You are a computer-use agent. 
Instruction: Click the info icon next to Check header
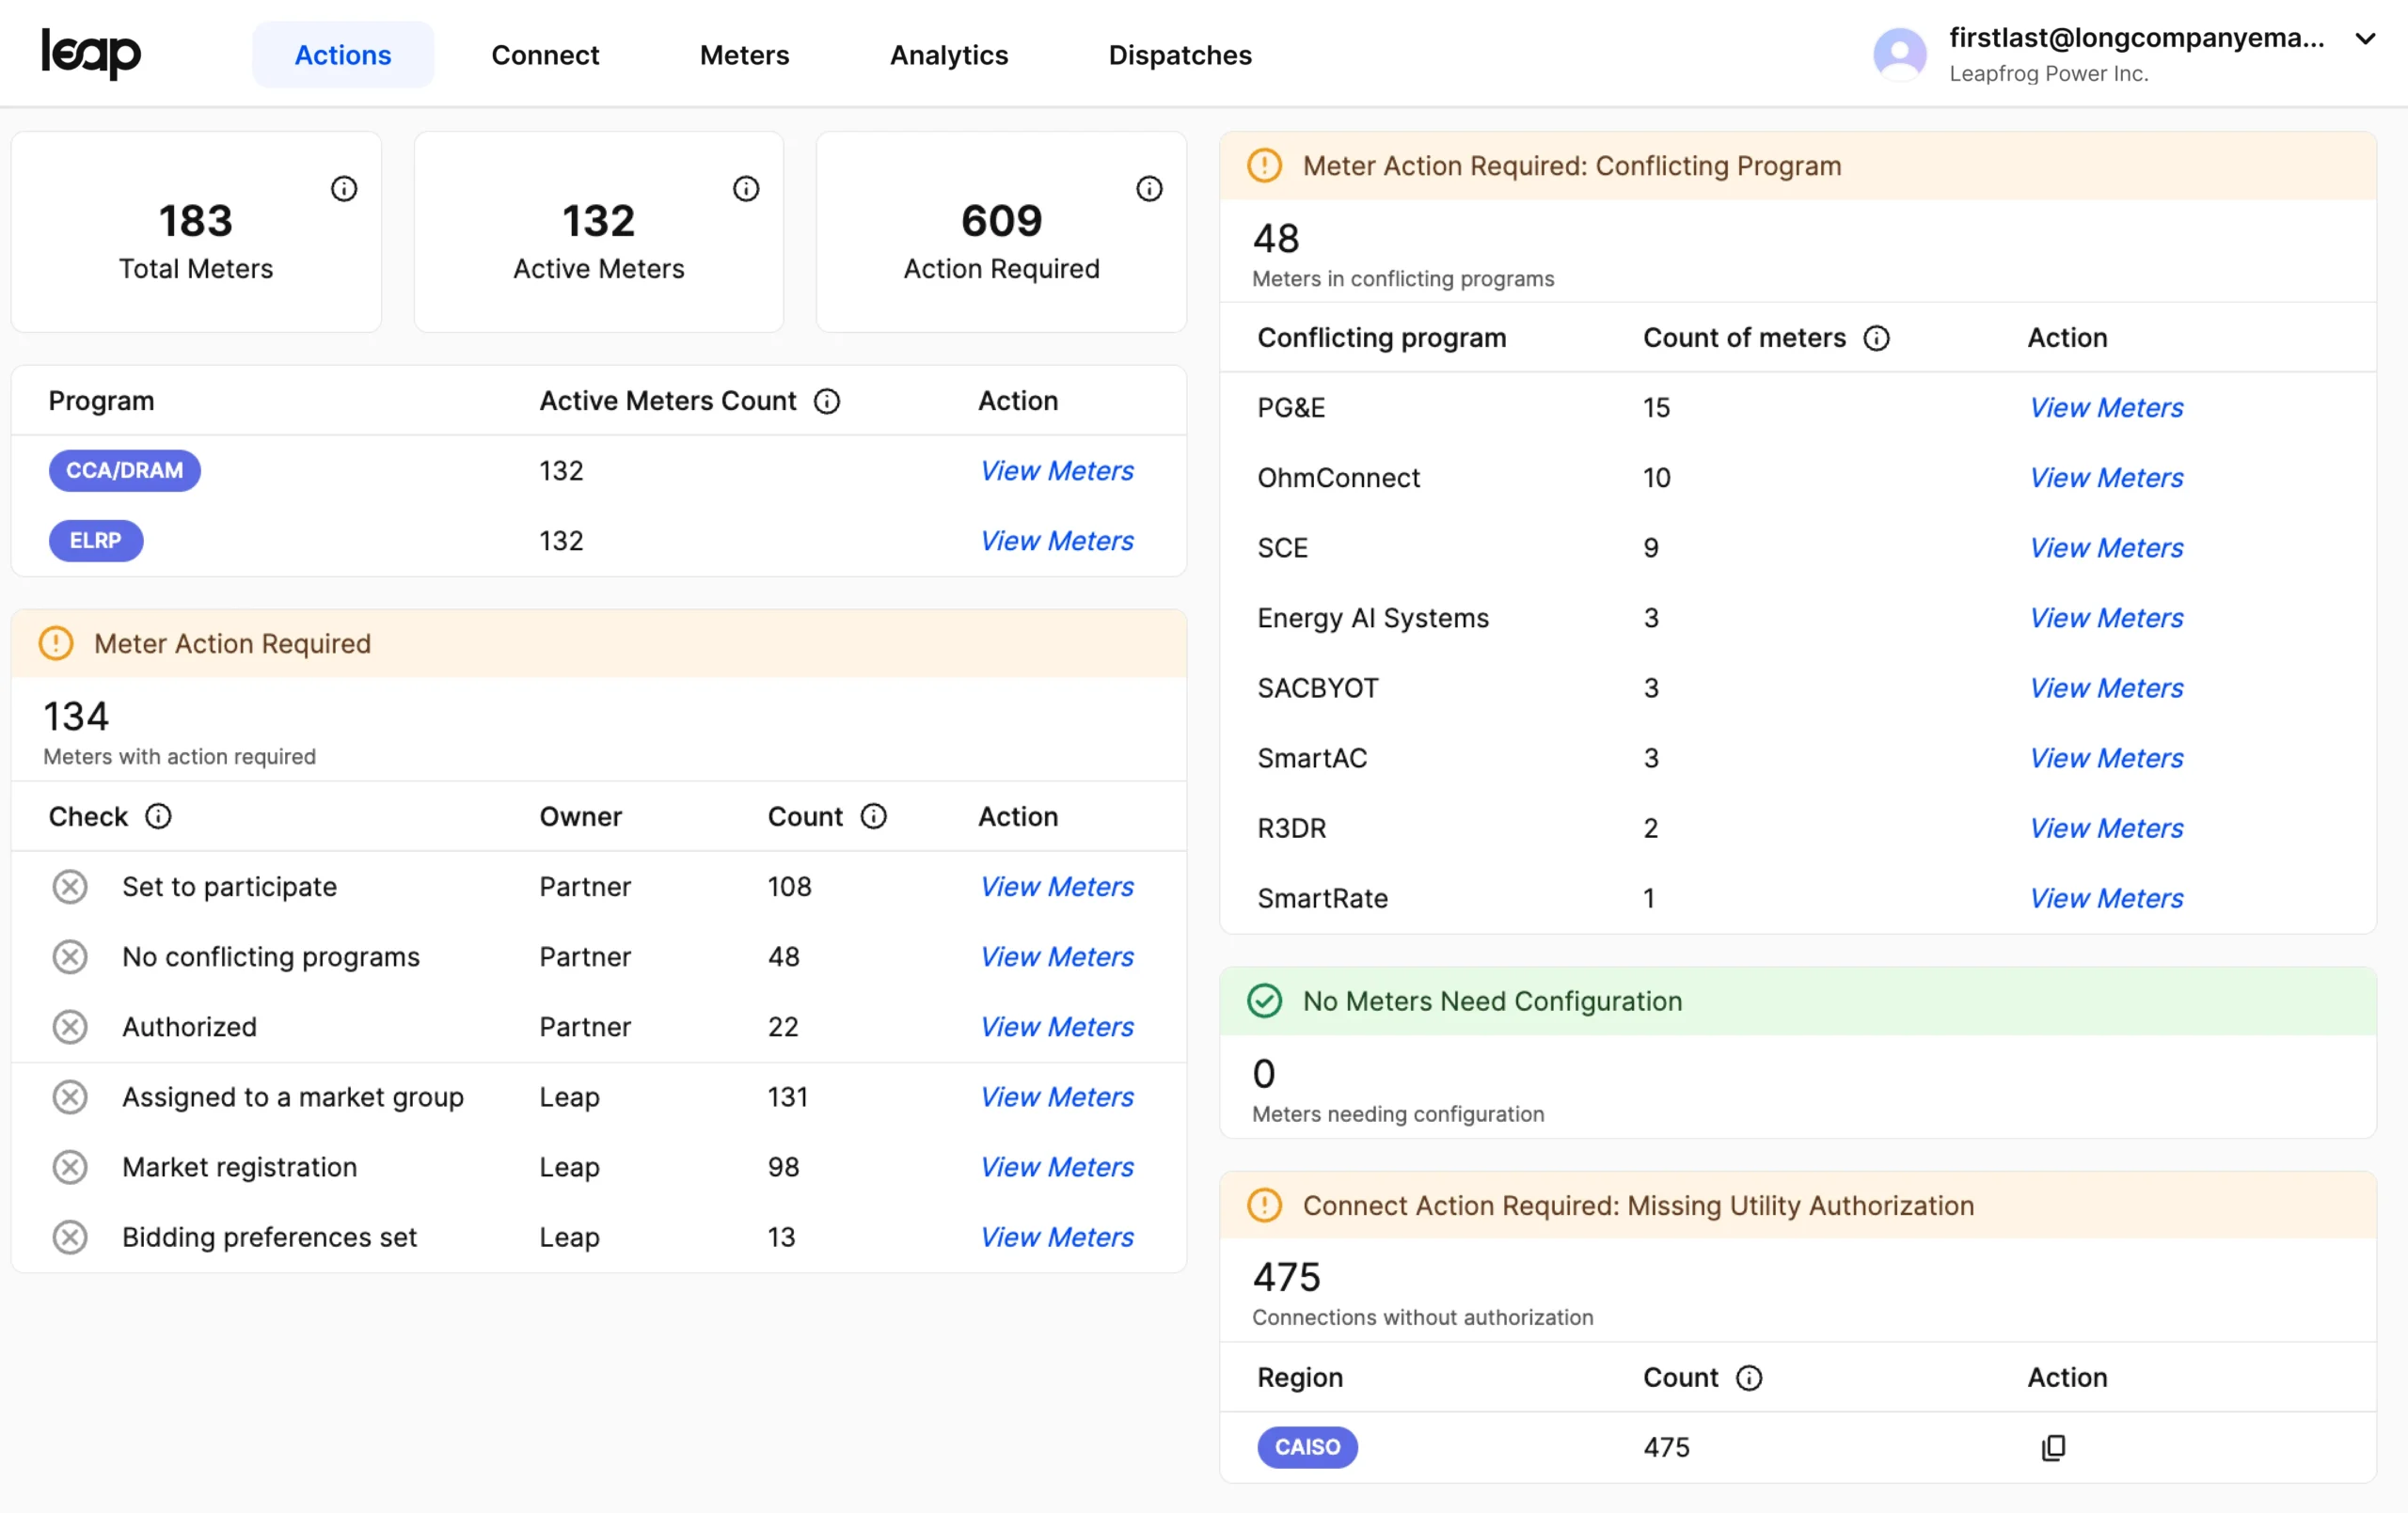(158, 816)
